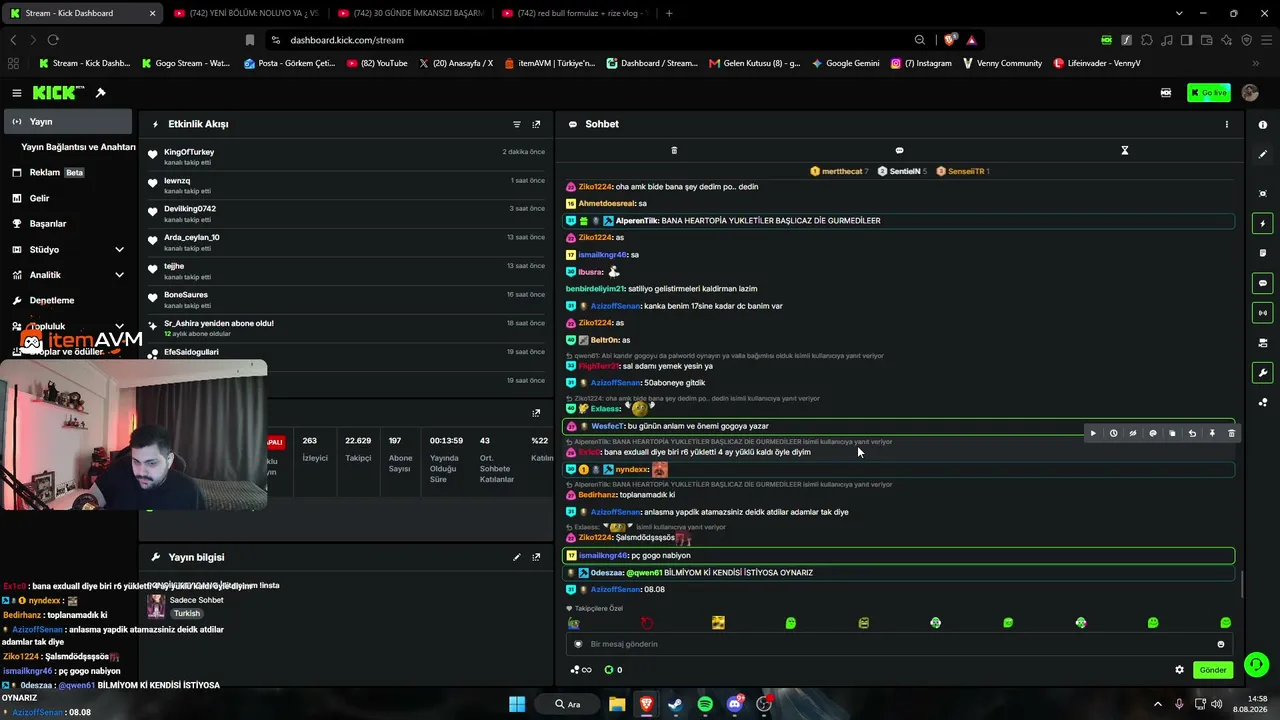Click the play icon on WesfecT's message
This screenshot has width=1280, height=720.
1093,434
